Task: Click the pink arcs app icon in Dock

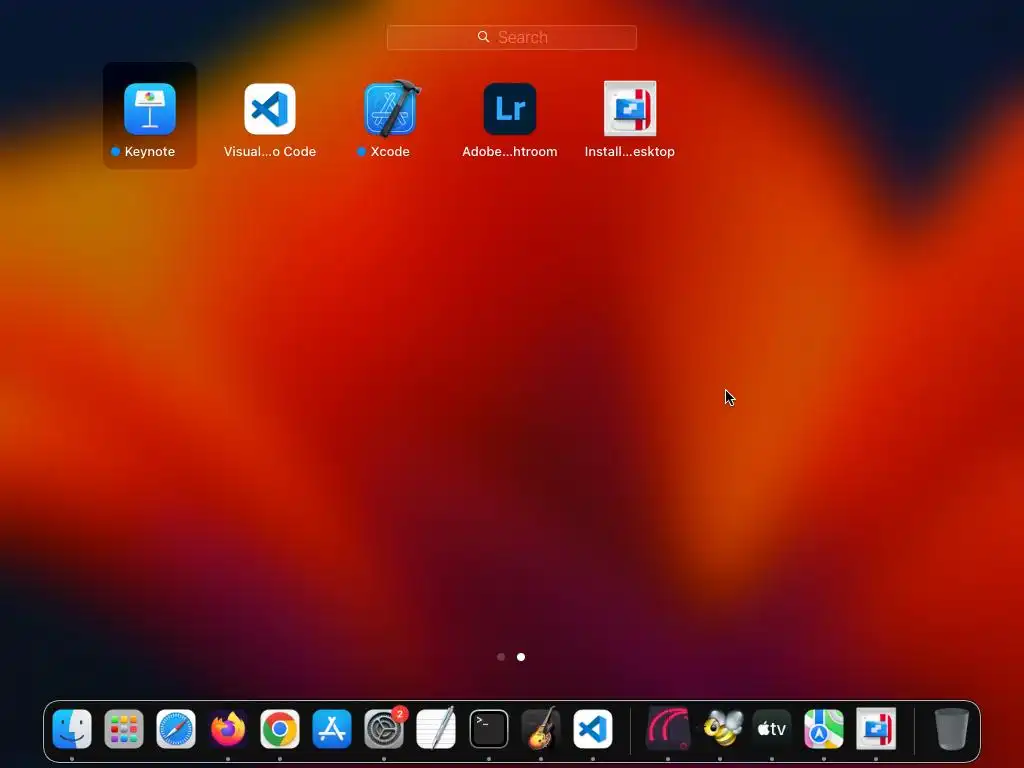Action: click(x=667, y=729)
